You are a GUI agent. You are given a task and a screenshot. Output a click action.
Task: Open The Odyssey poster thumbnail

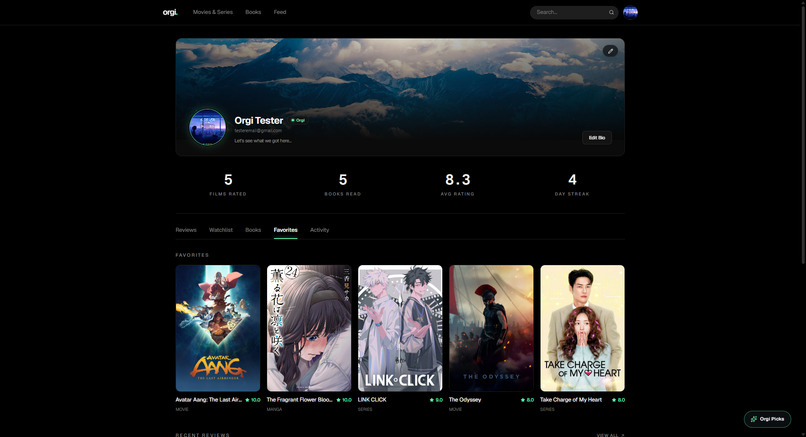click(x=491, y=328)
